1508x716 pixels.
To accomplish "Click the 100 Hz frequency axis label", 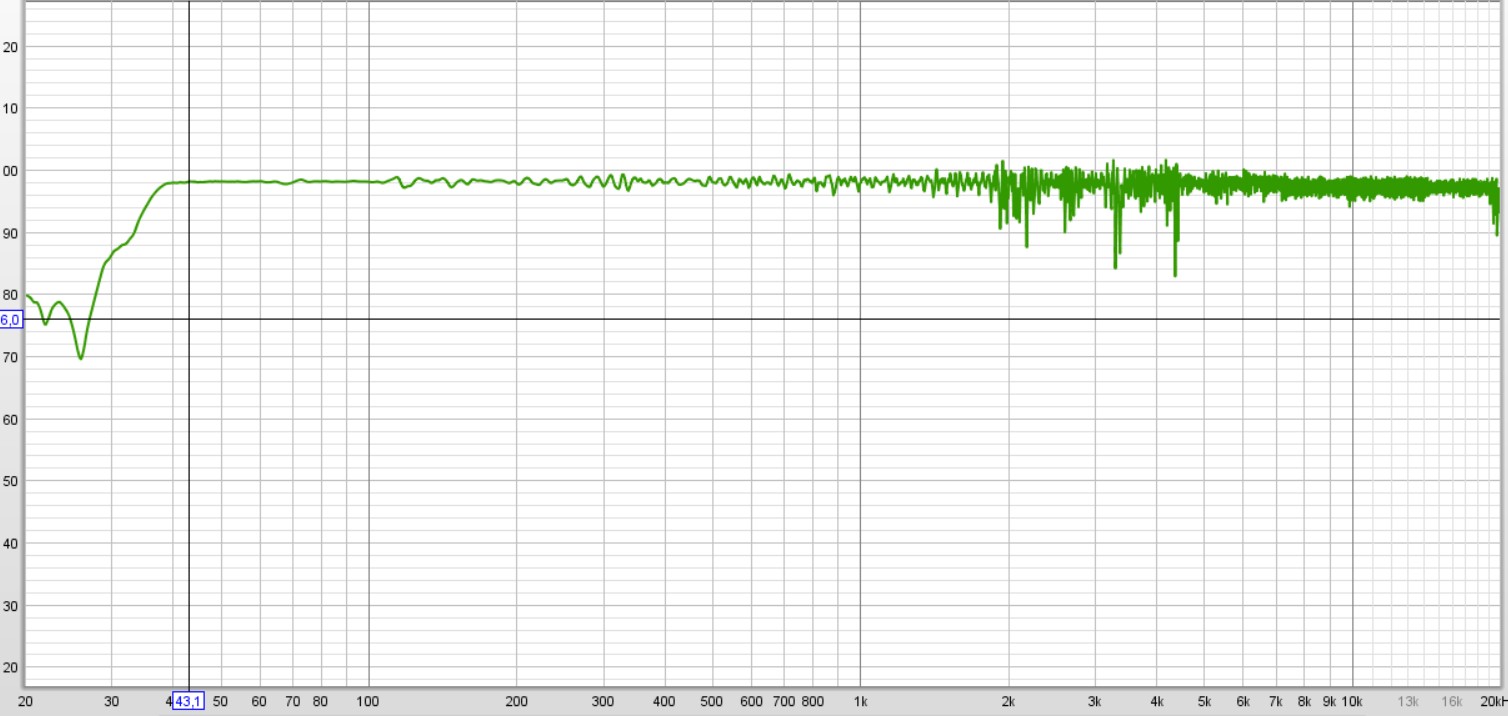I will (369, 702).
